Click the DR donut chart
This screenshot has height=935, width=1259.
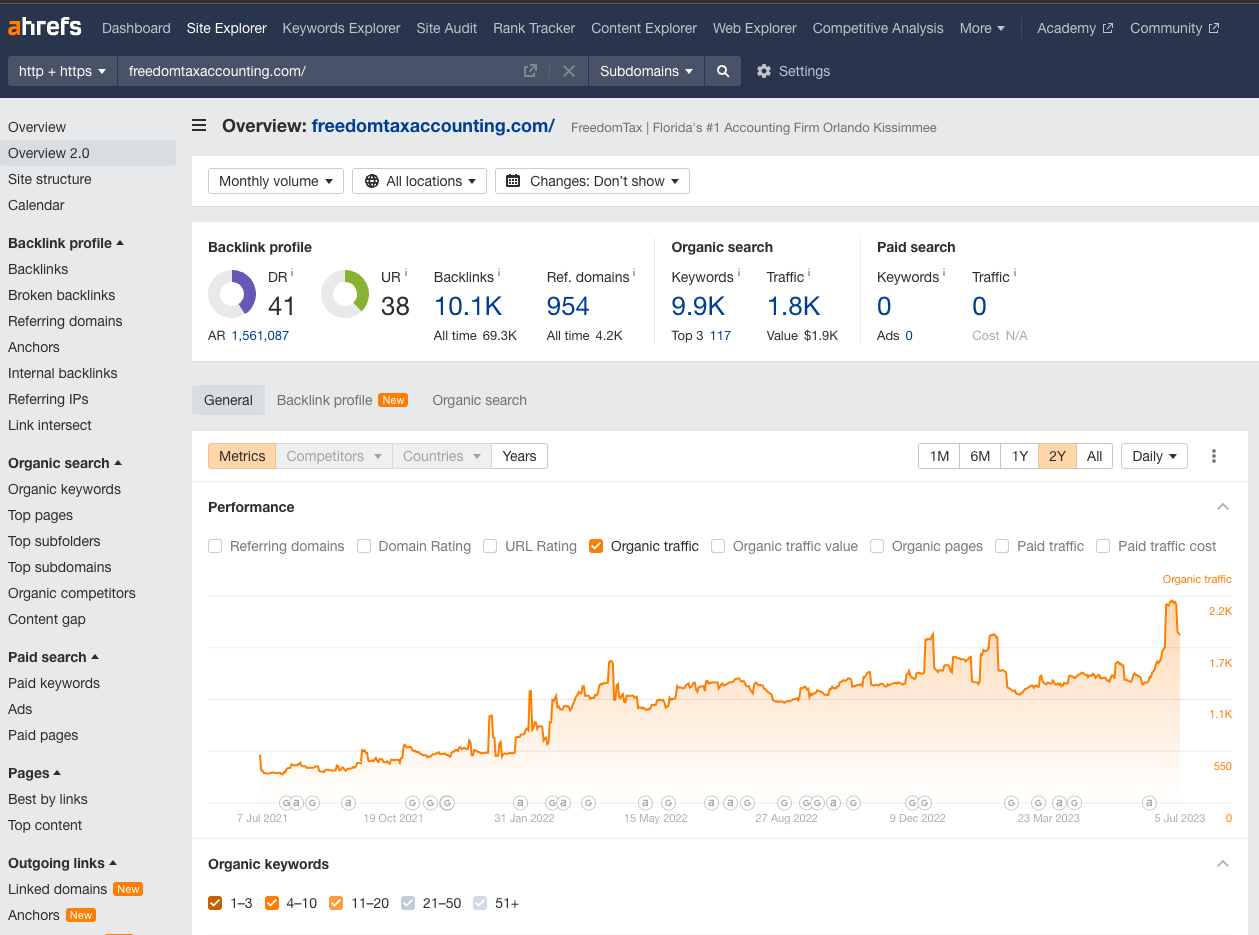(x=232, y=294)
